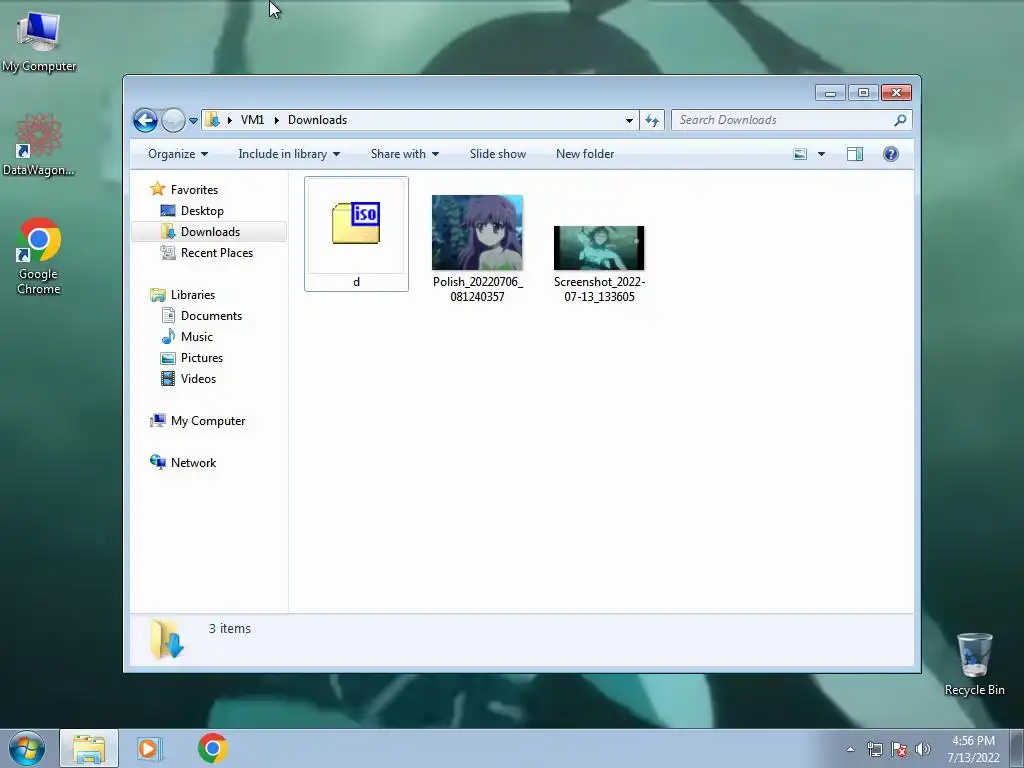Open the Videos library

[198, 379]
